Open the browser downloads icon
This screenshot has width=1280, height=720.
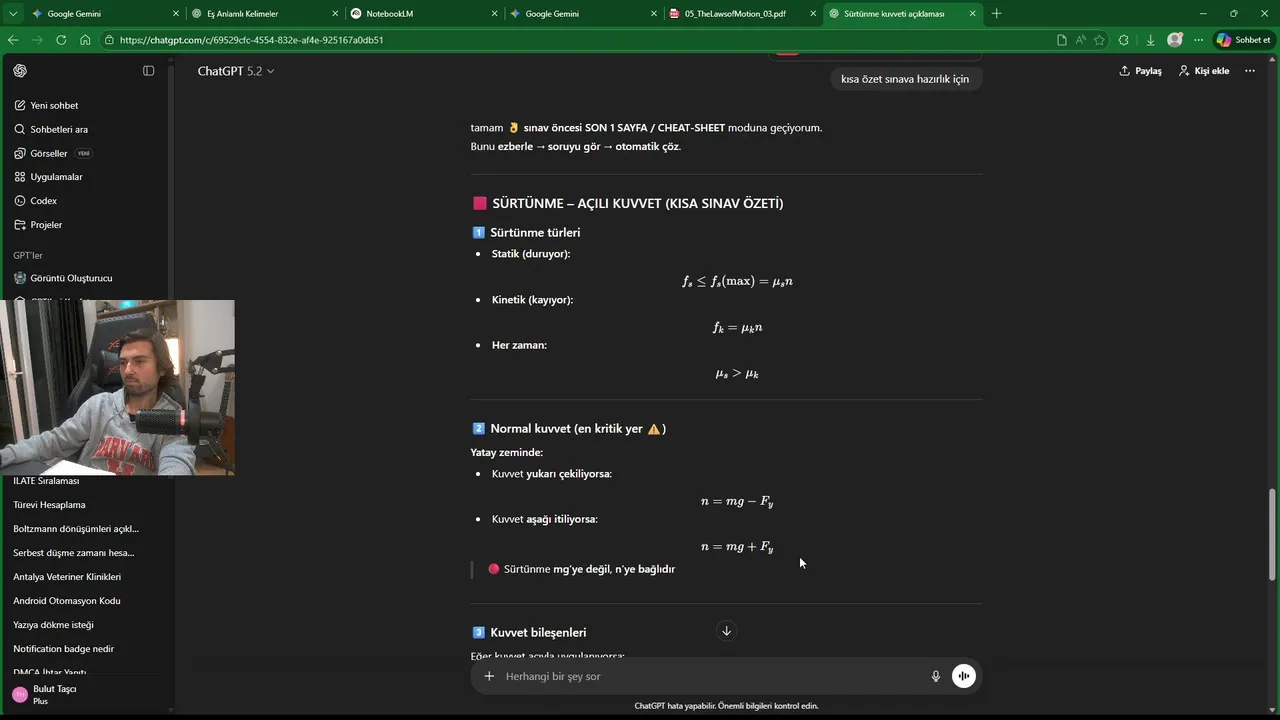pos(1151,40)
